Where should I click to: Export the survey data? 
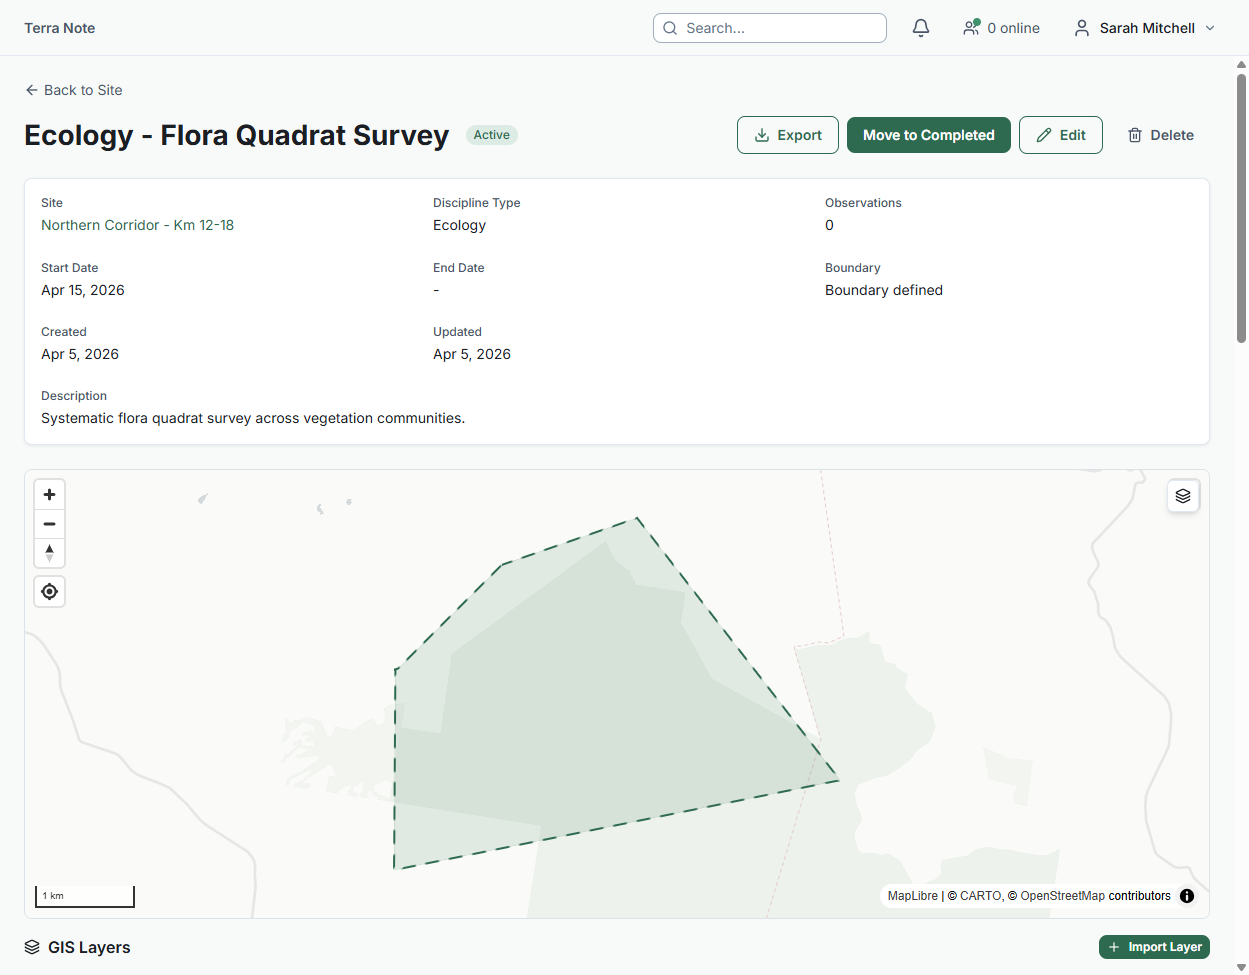coord(788,135)
